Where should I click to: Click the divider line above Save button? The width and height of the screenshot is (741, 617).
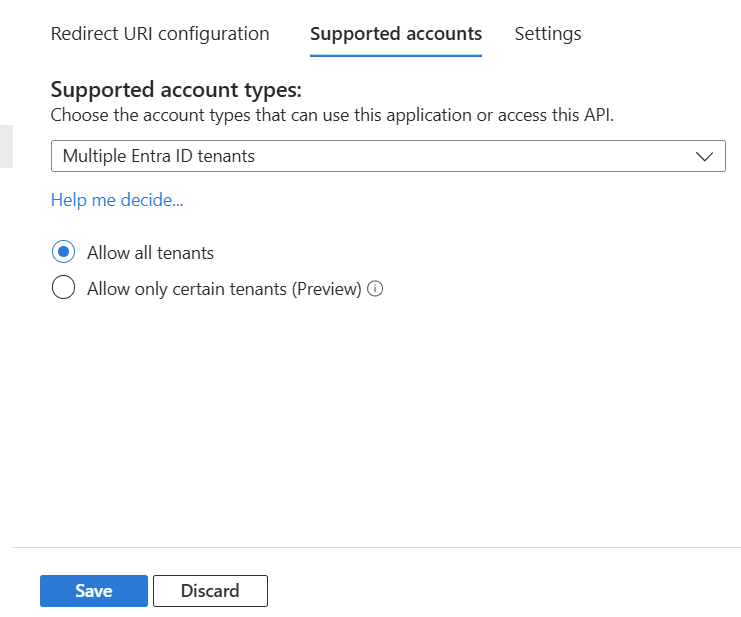(376, 547)
